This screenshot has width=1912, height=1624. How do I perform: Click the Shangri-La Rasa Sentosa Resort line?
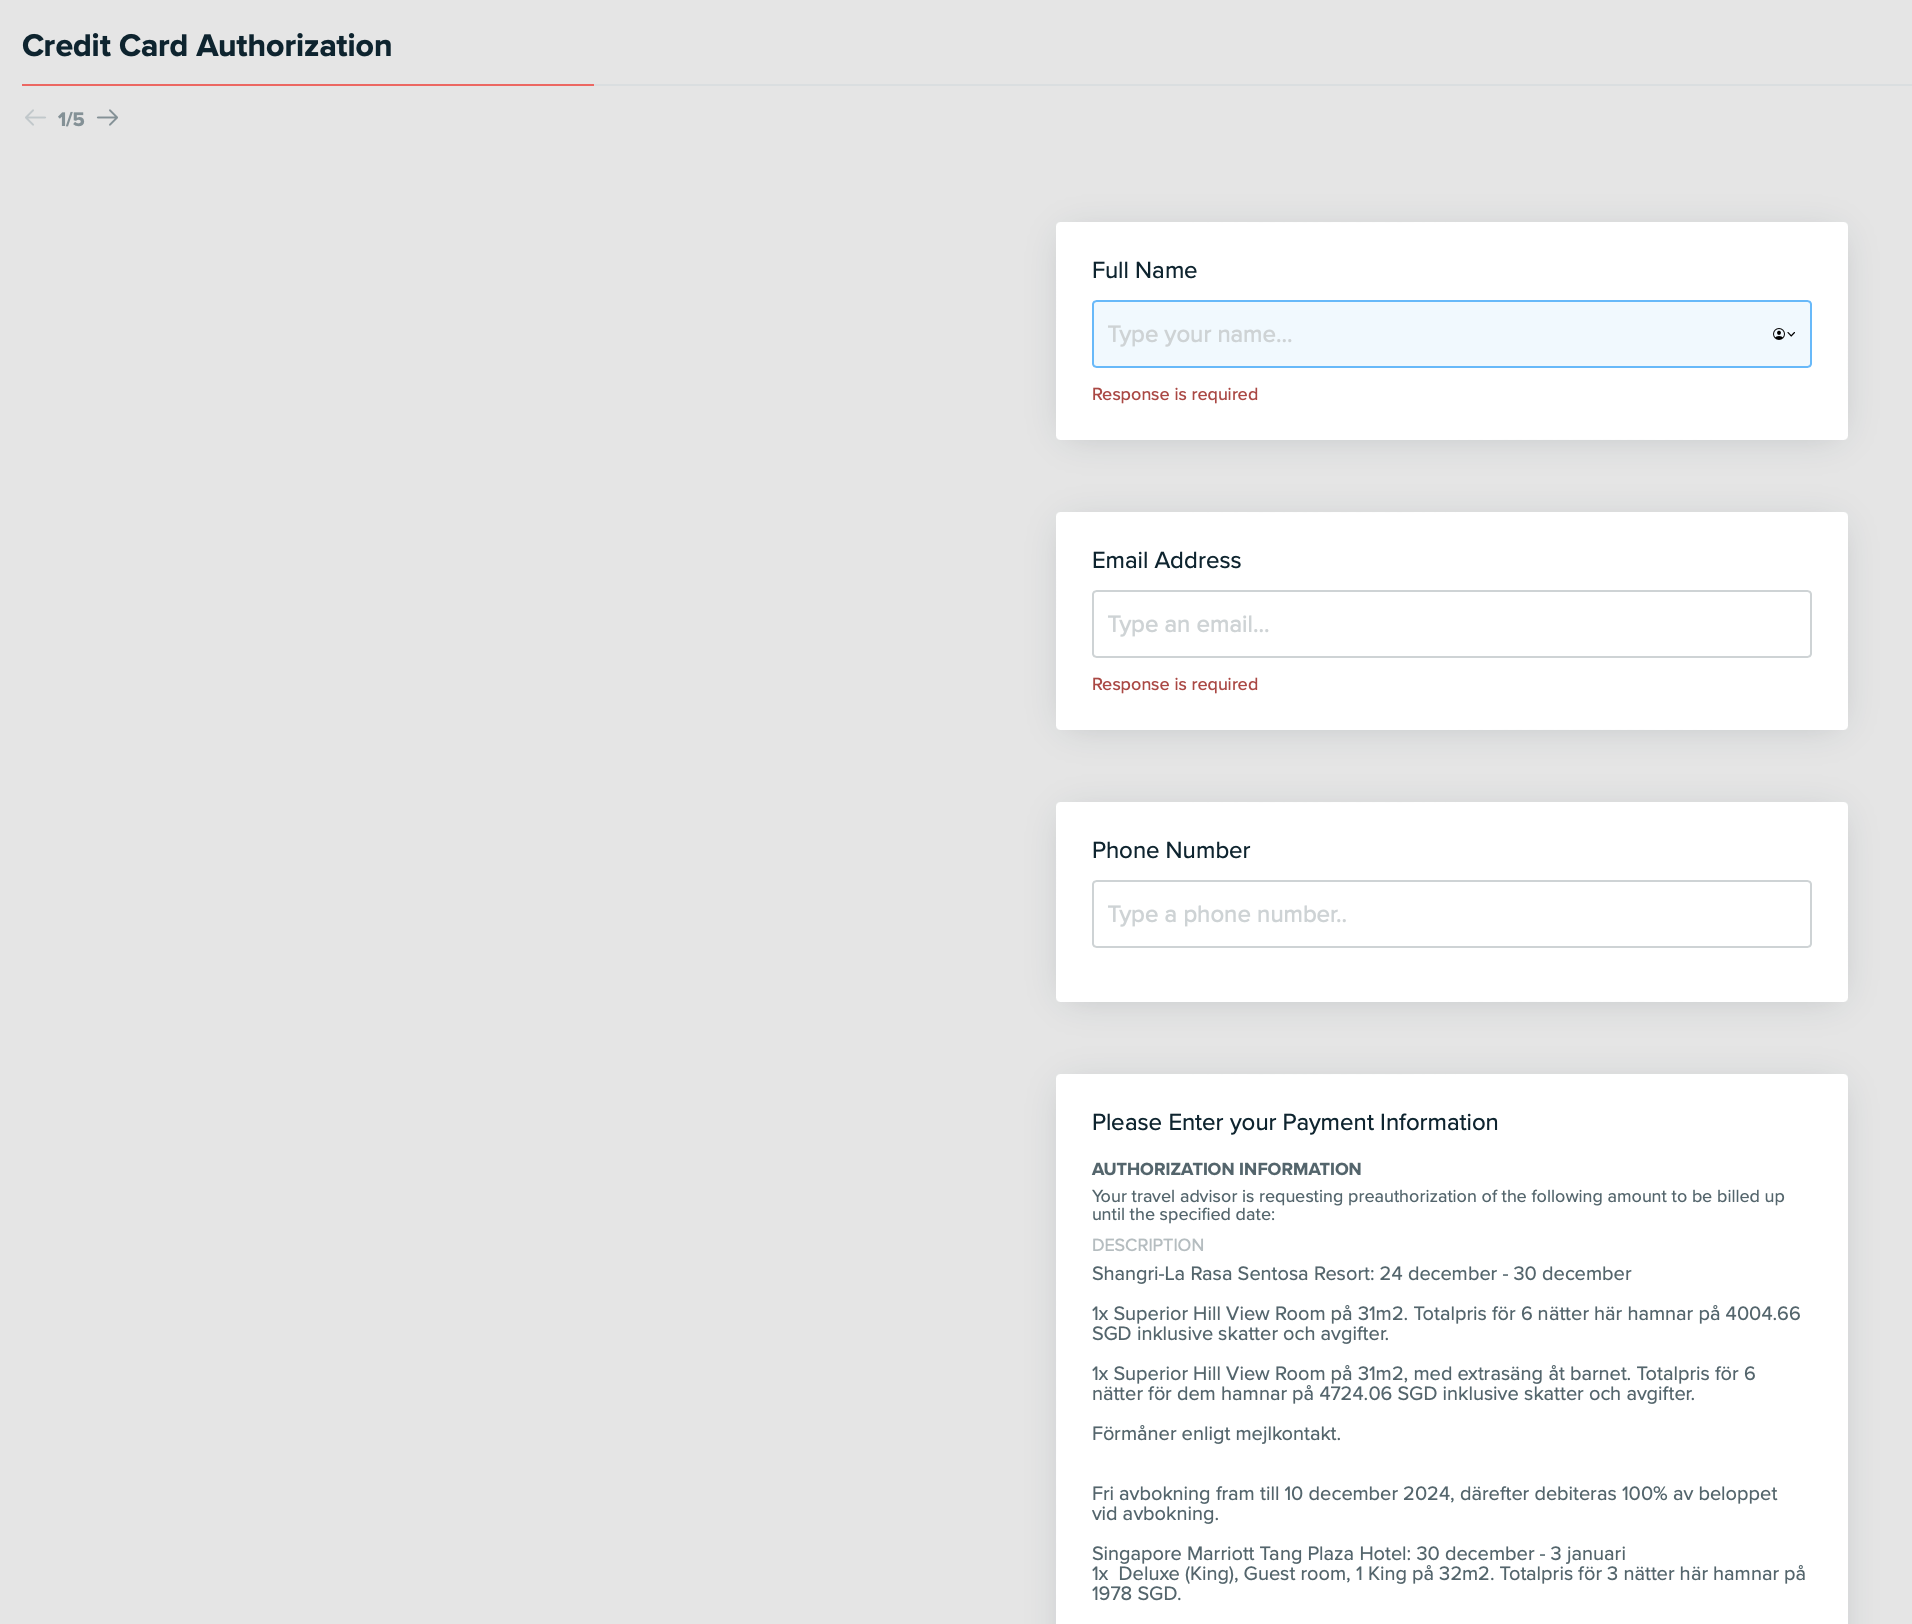[1360, 1273]
